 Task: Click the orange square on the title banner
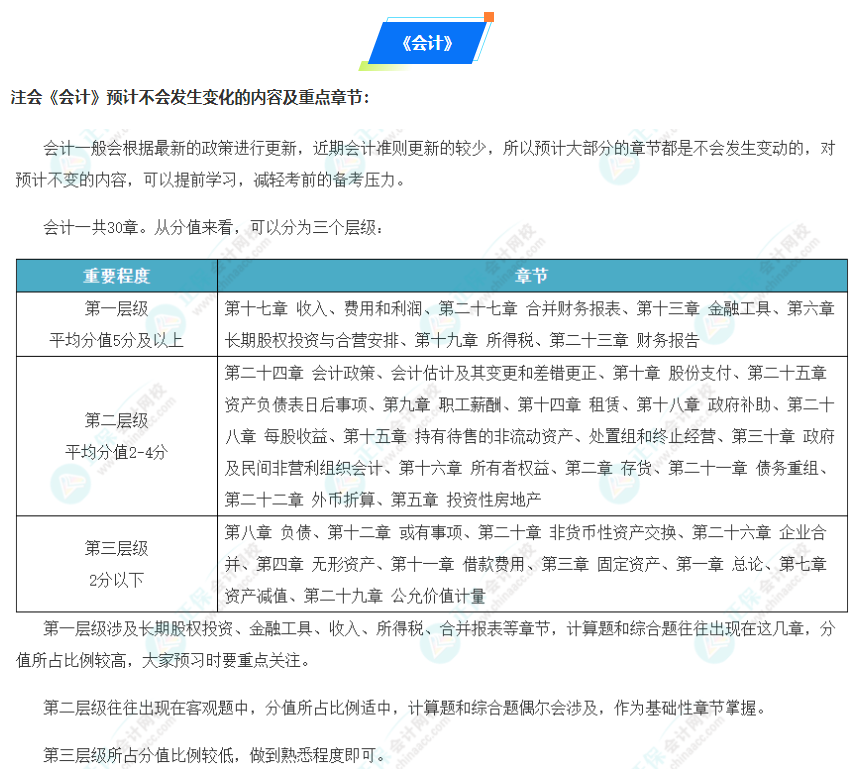(488, 17)
